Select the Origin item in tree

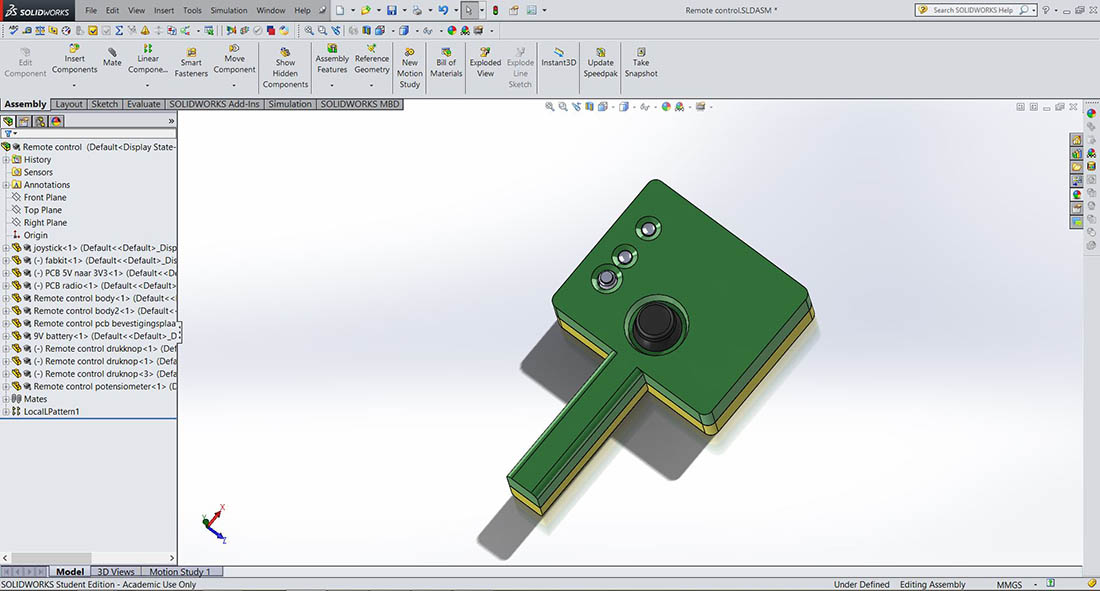pos(35,236)
